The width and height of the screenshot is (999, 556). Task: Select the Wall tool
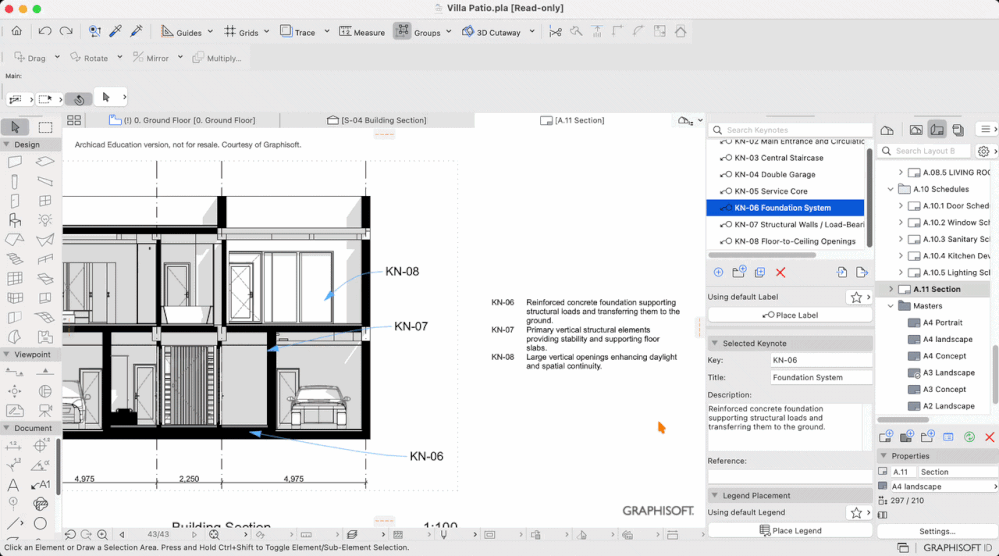(15, 162)
